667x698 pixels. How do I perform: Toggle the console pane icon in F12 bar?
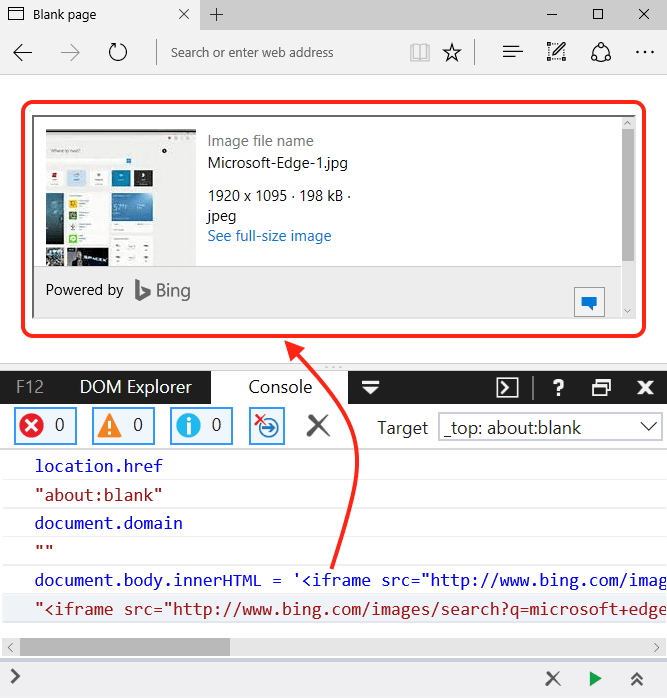pyautogui.click(x=507, y=387)
